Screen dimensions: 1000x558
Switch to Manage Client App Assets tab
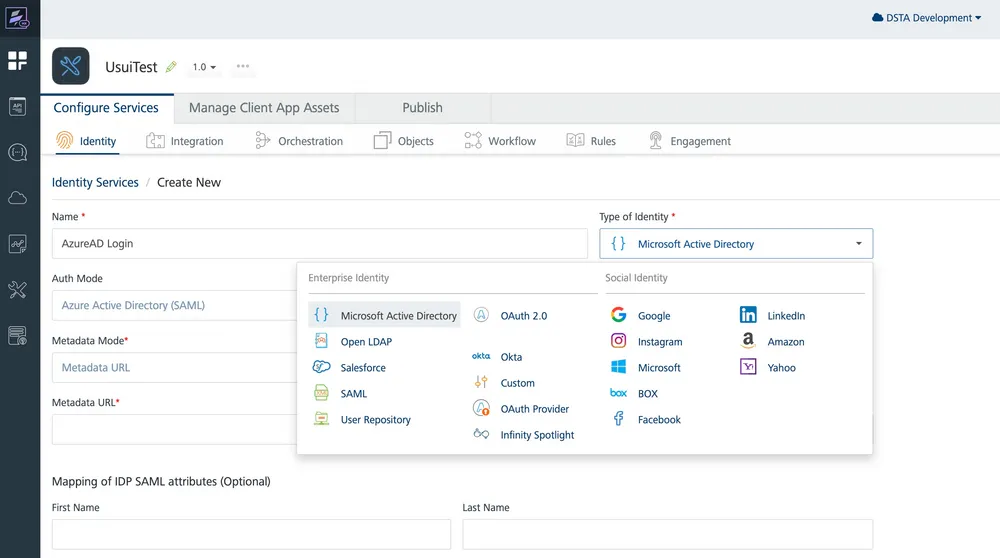pos(264,108)
